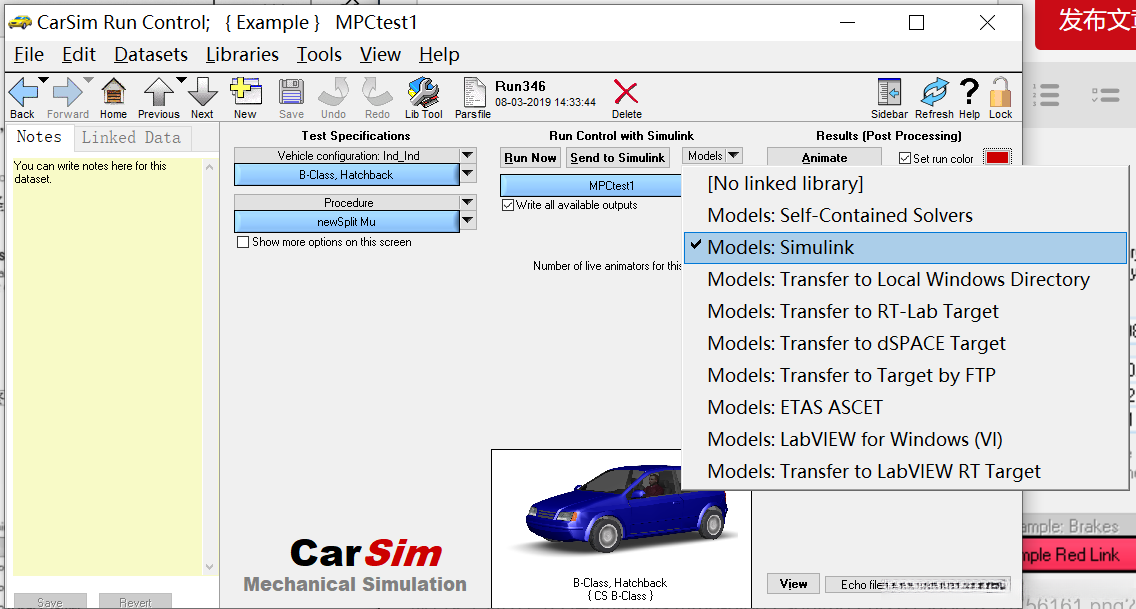Toggle Write all available outputs checkbox
The image size is (1136, 609).
[508, 205]
